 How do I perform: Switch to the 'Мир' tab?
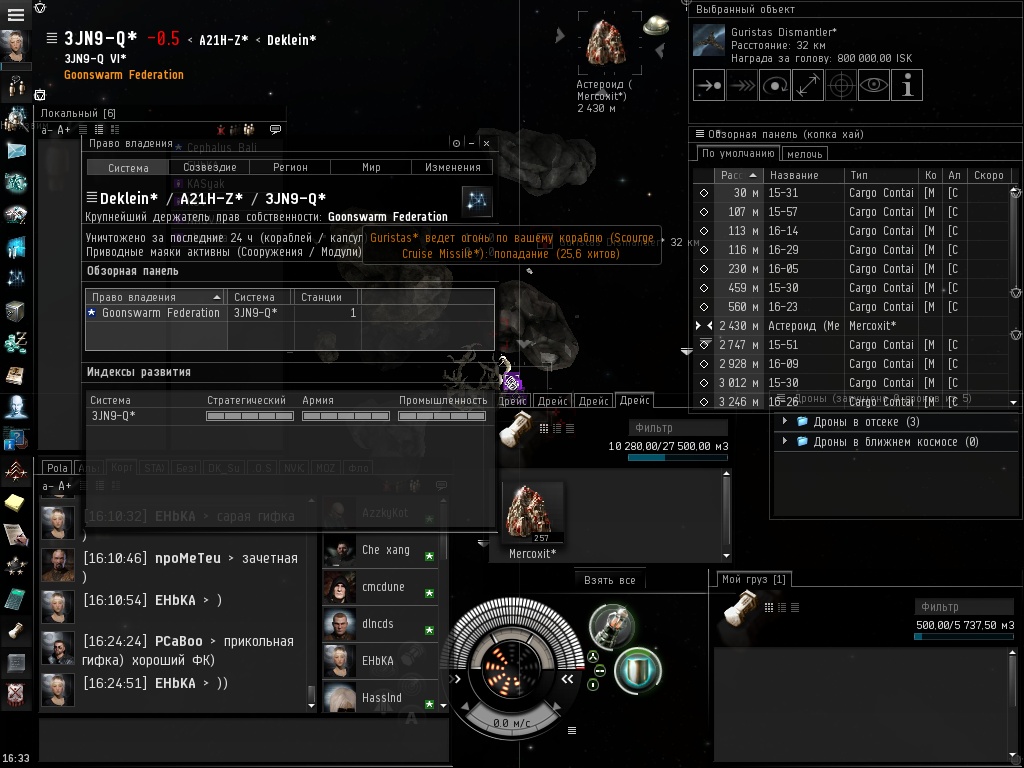371,167
